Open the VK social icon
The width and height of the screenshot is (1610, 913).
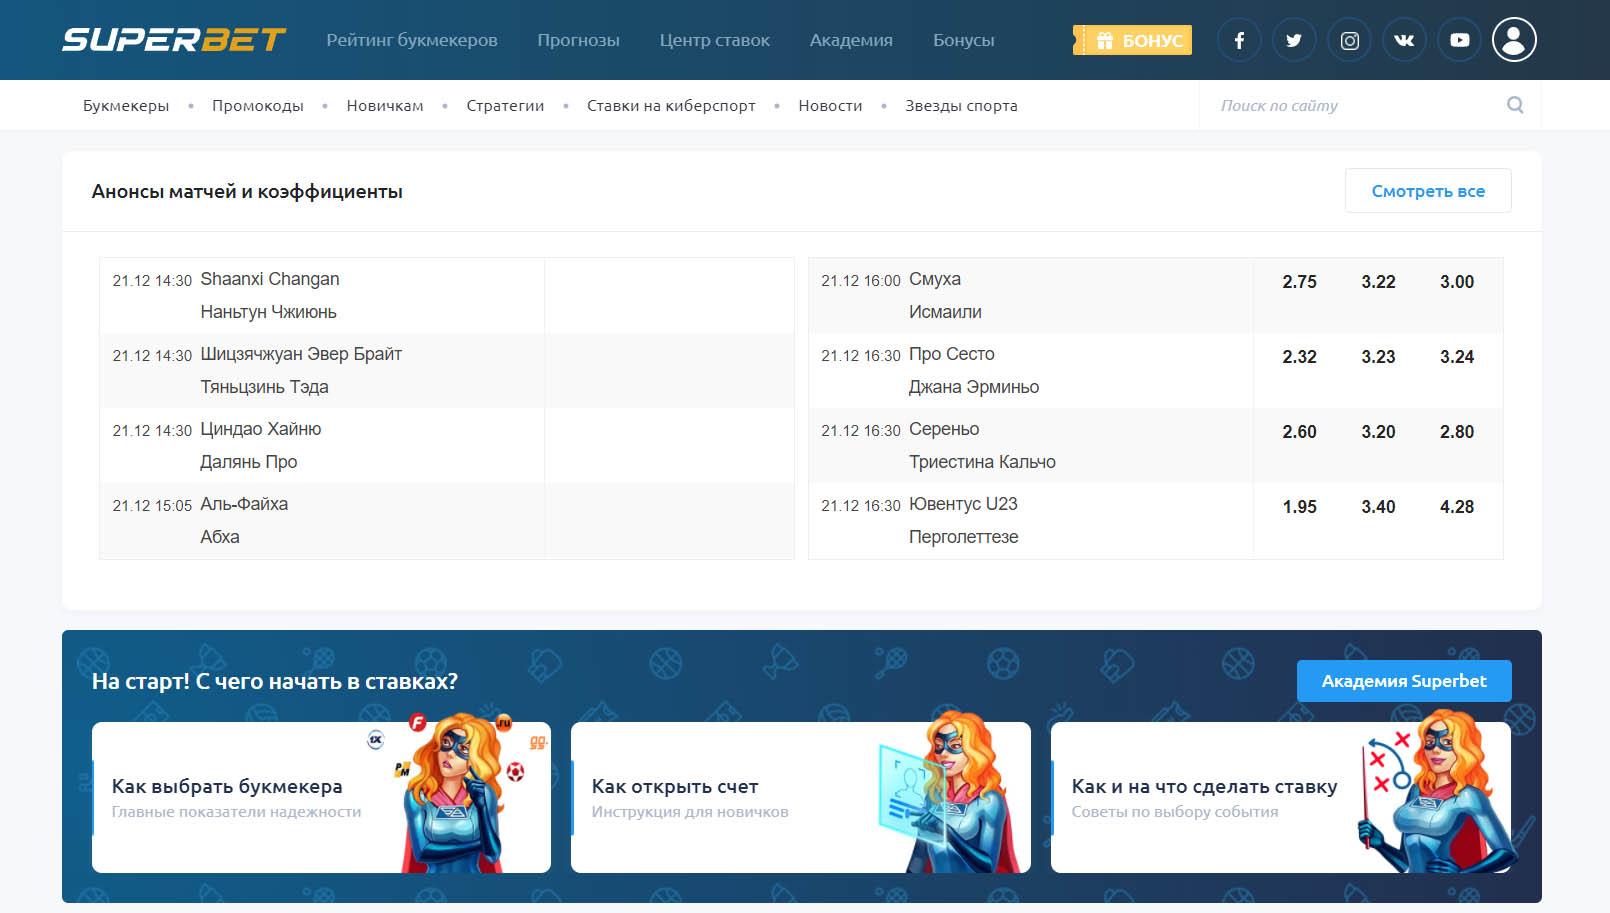1404,40
